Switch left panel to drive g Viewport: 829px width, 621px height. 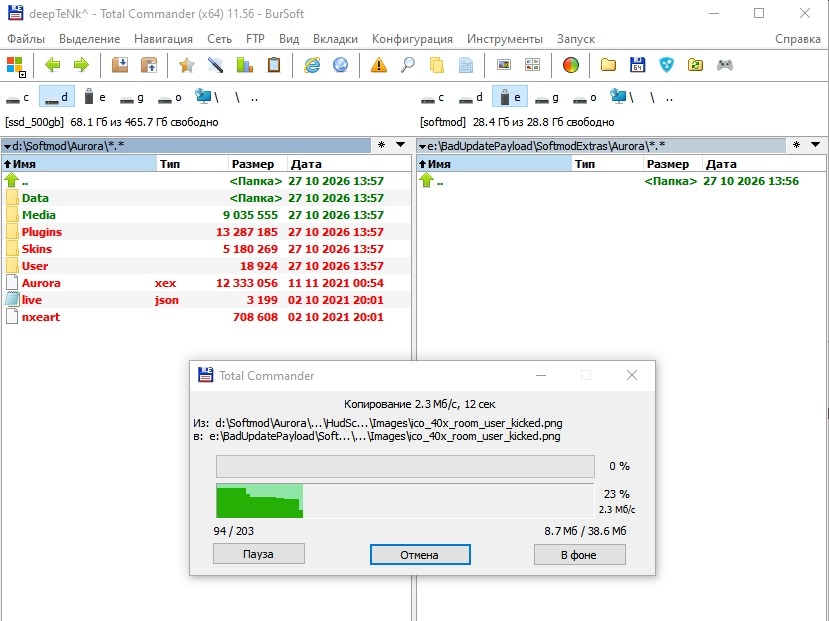pyautogui.click(x=132, y=98)
